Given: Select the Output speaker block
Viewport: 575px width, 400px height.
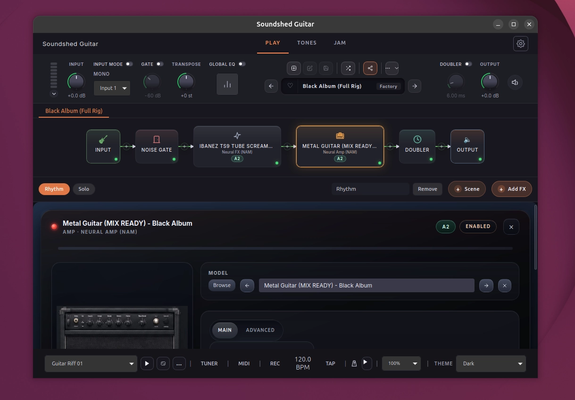Looking at the screenshot, I should [x=467, y=146].
